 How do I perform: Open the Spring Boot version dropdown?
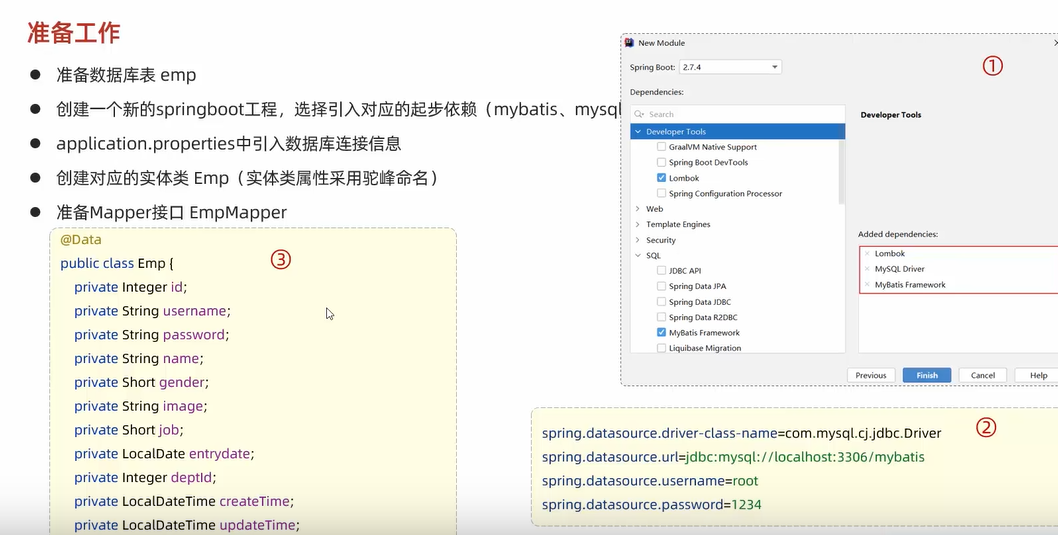[730, 67]
